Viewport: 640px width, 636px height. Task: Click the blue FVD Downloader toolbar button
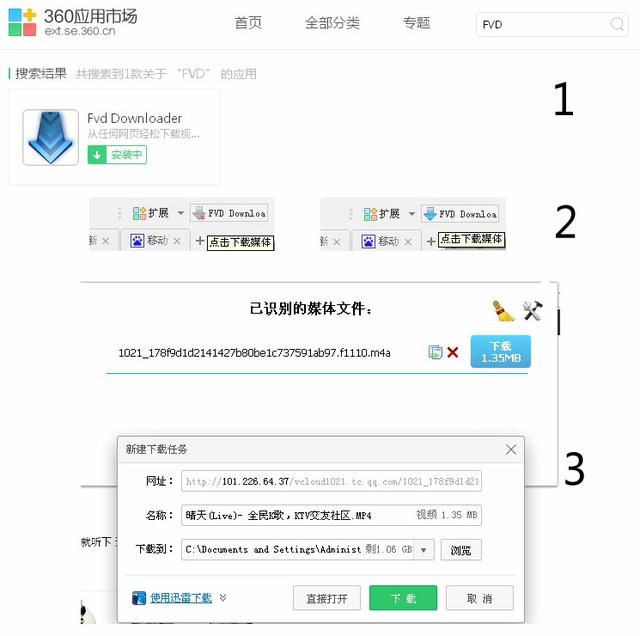coord(460,214)
